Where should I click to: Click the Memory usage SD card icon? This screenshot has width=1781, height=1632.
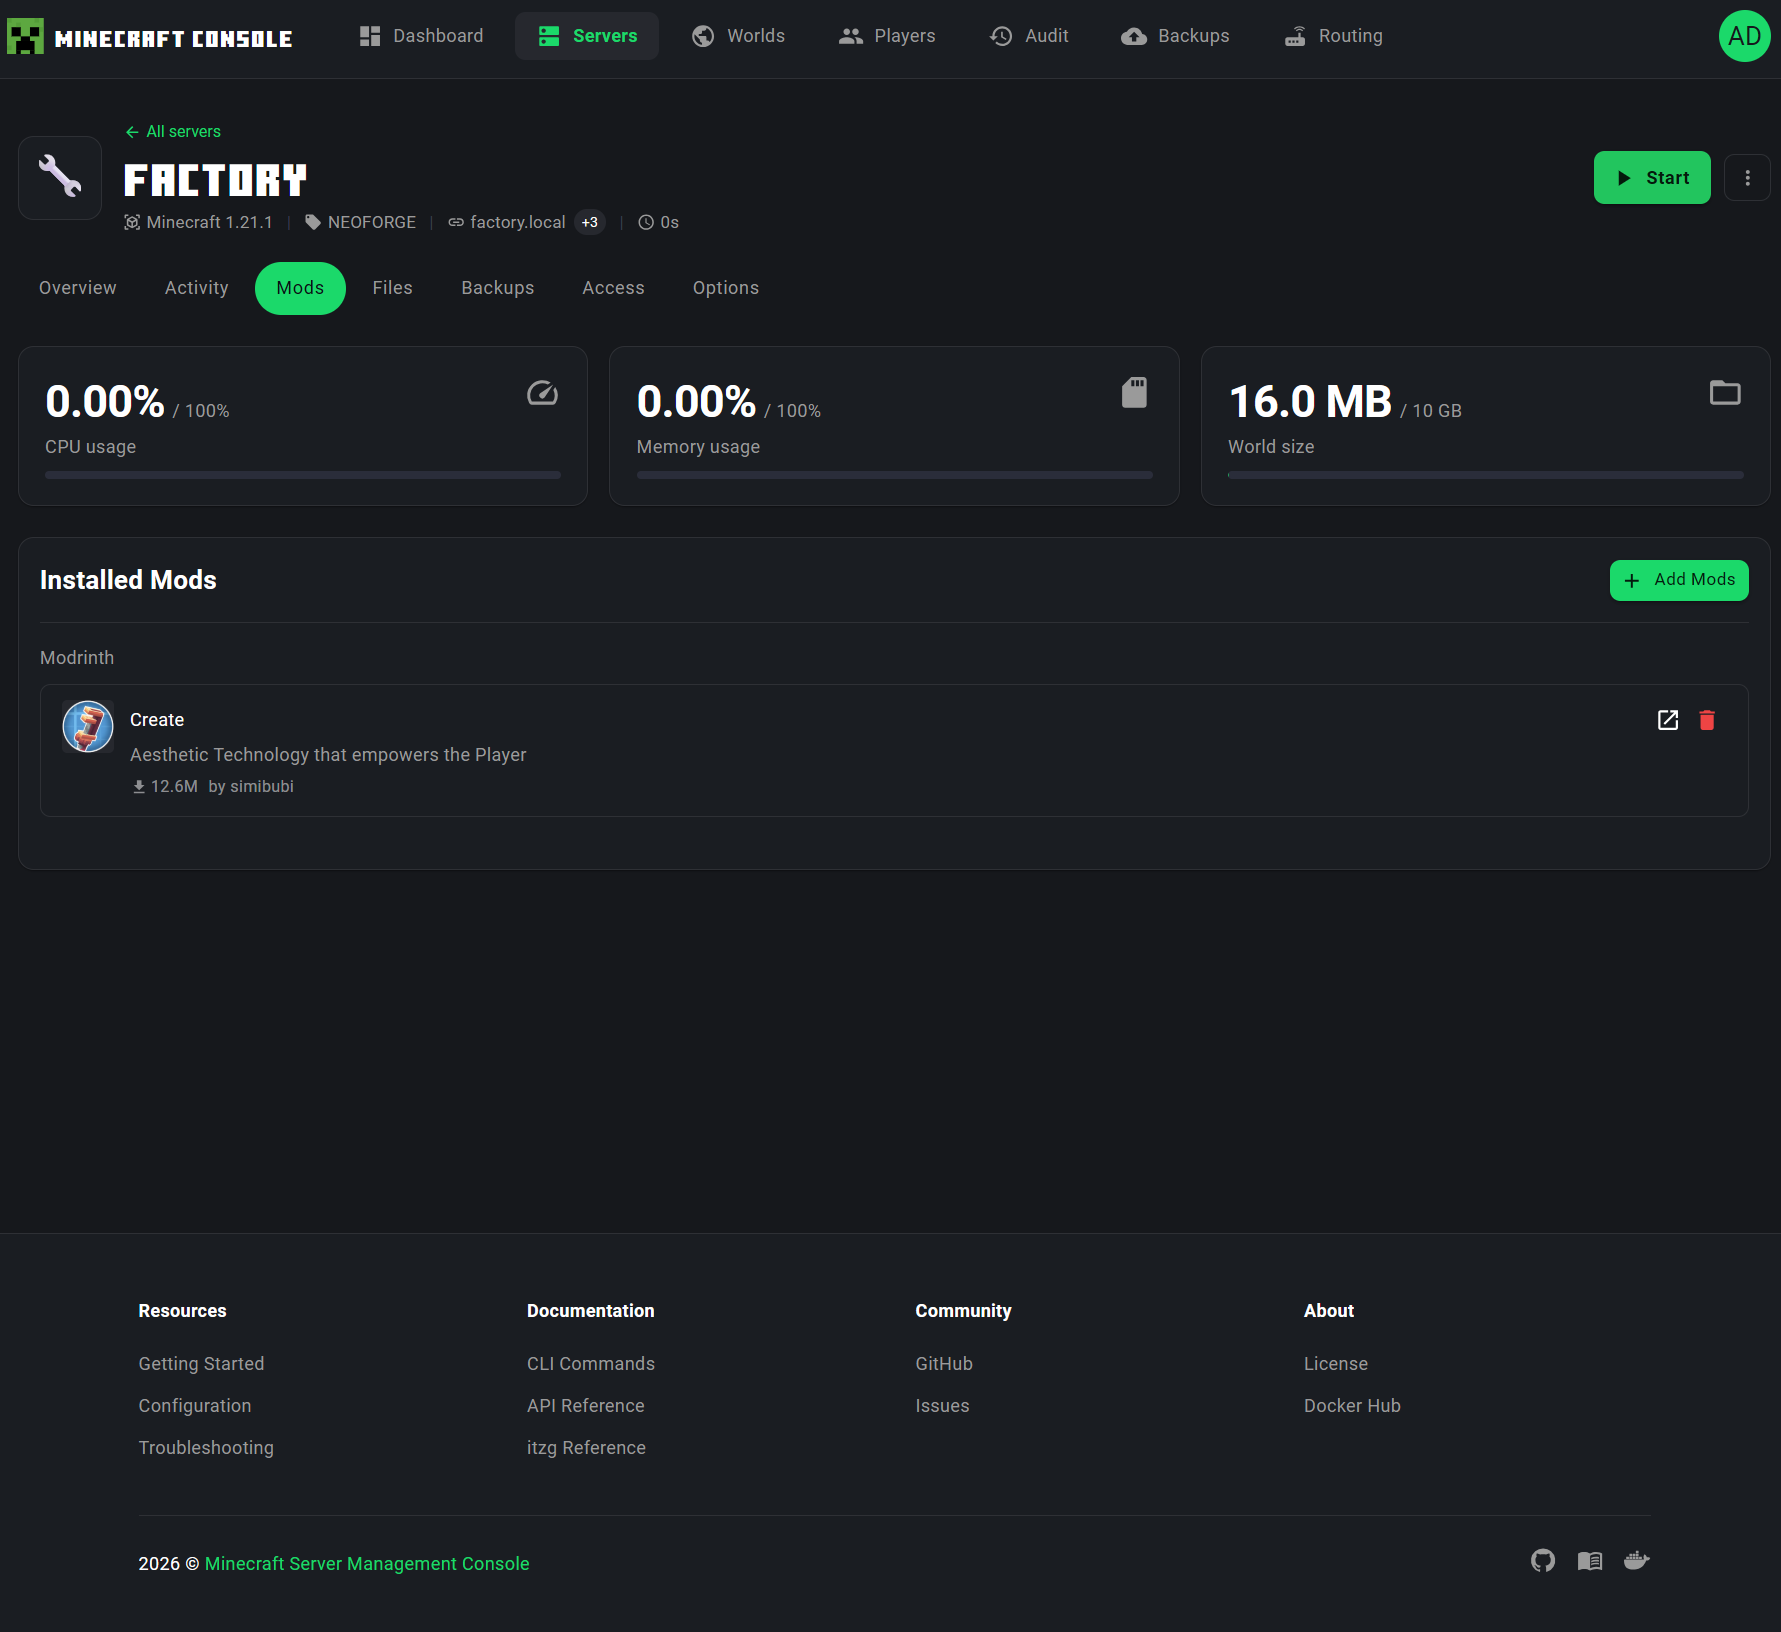pyautogui.click(x=1134, y=393)
